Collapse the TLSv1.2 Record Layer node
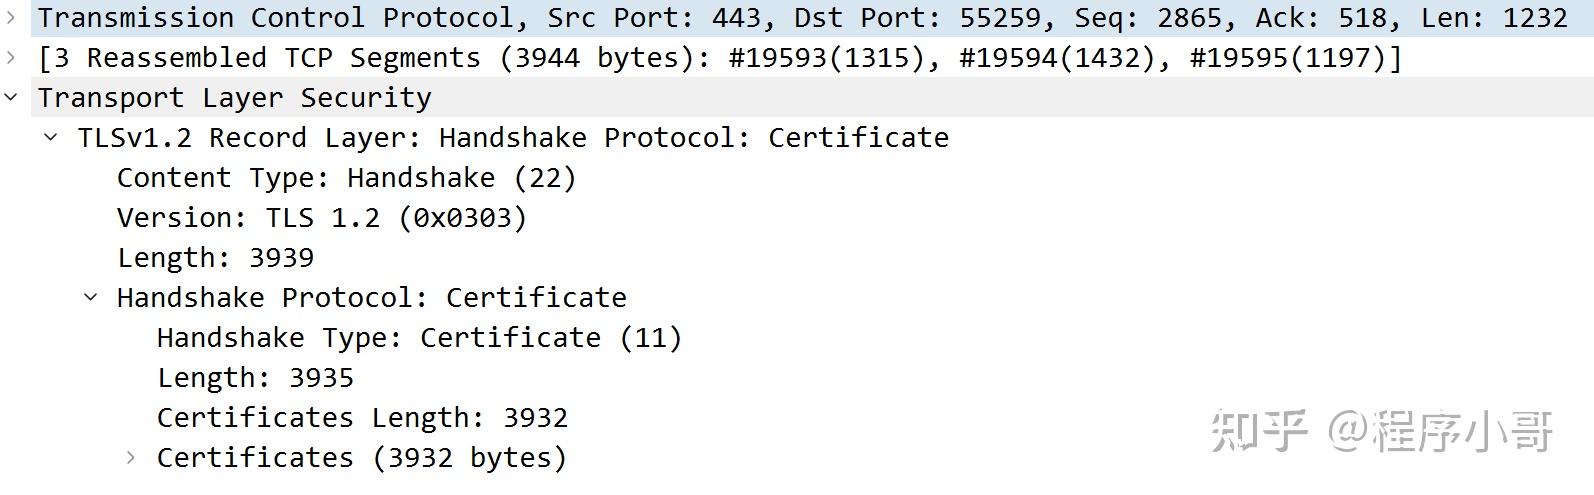Screen dimensions: 1594x495 51,137
